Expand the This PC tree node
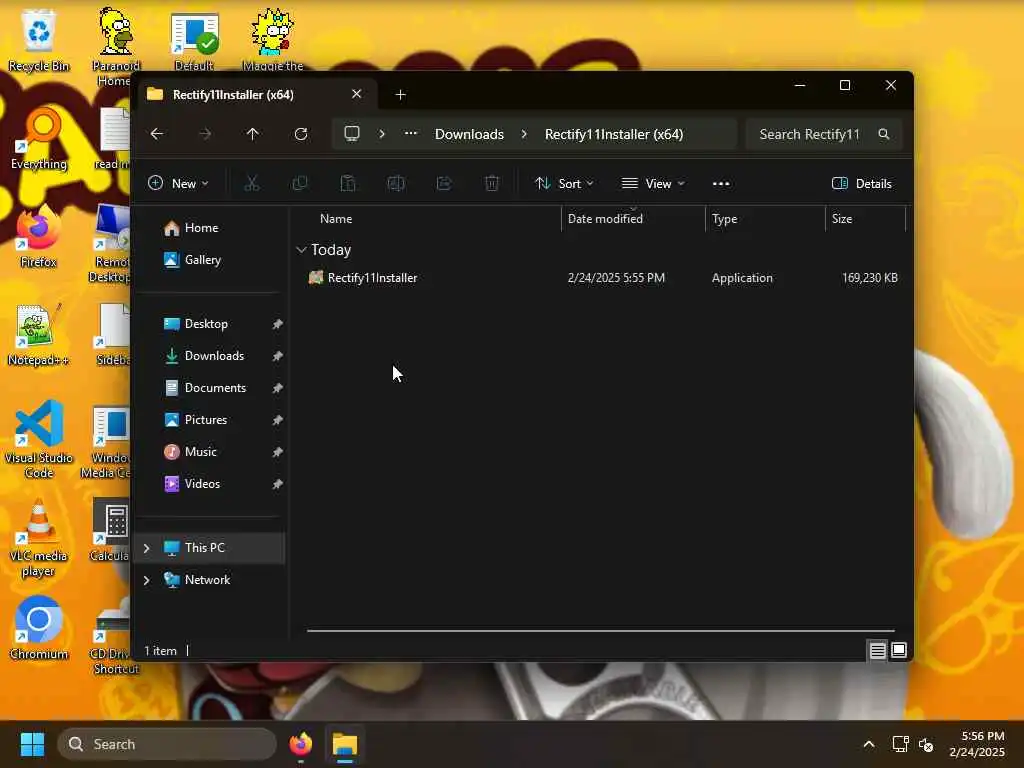 [x=146, y=548]
